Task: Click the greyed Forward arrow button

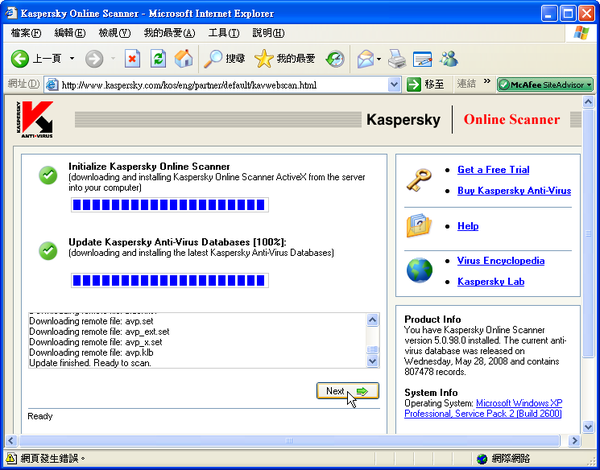Action: tap(94, 59)
